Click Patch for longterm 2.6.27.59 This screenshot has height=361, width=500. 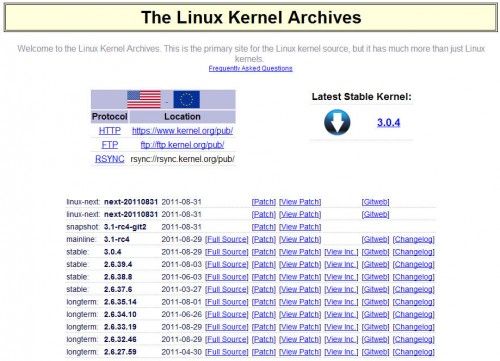(264, 352)
